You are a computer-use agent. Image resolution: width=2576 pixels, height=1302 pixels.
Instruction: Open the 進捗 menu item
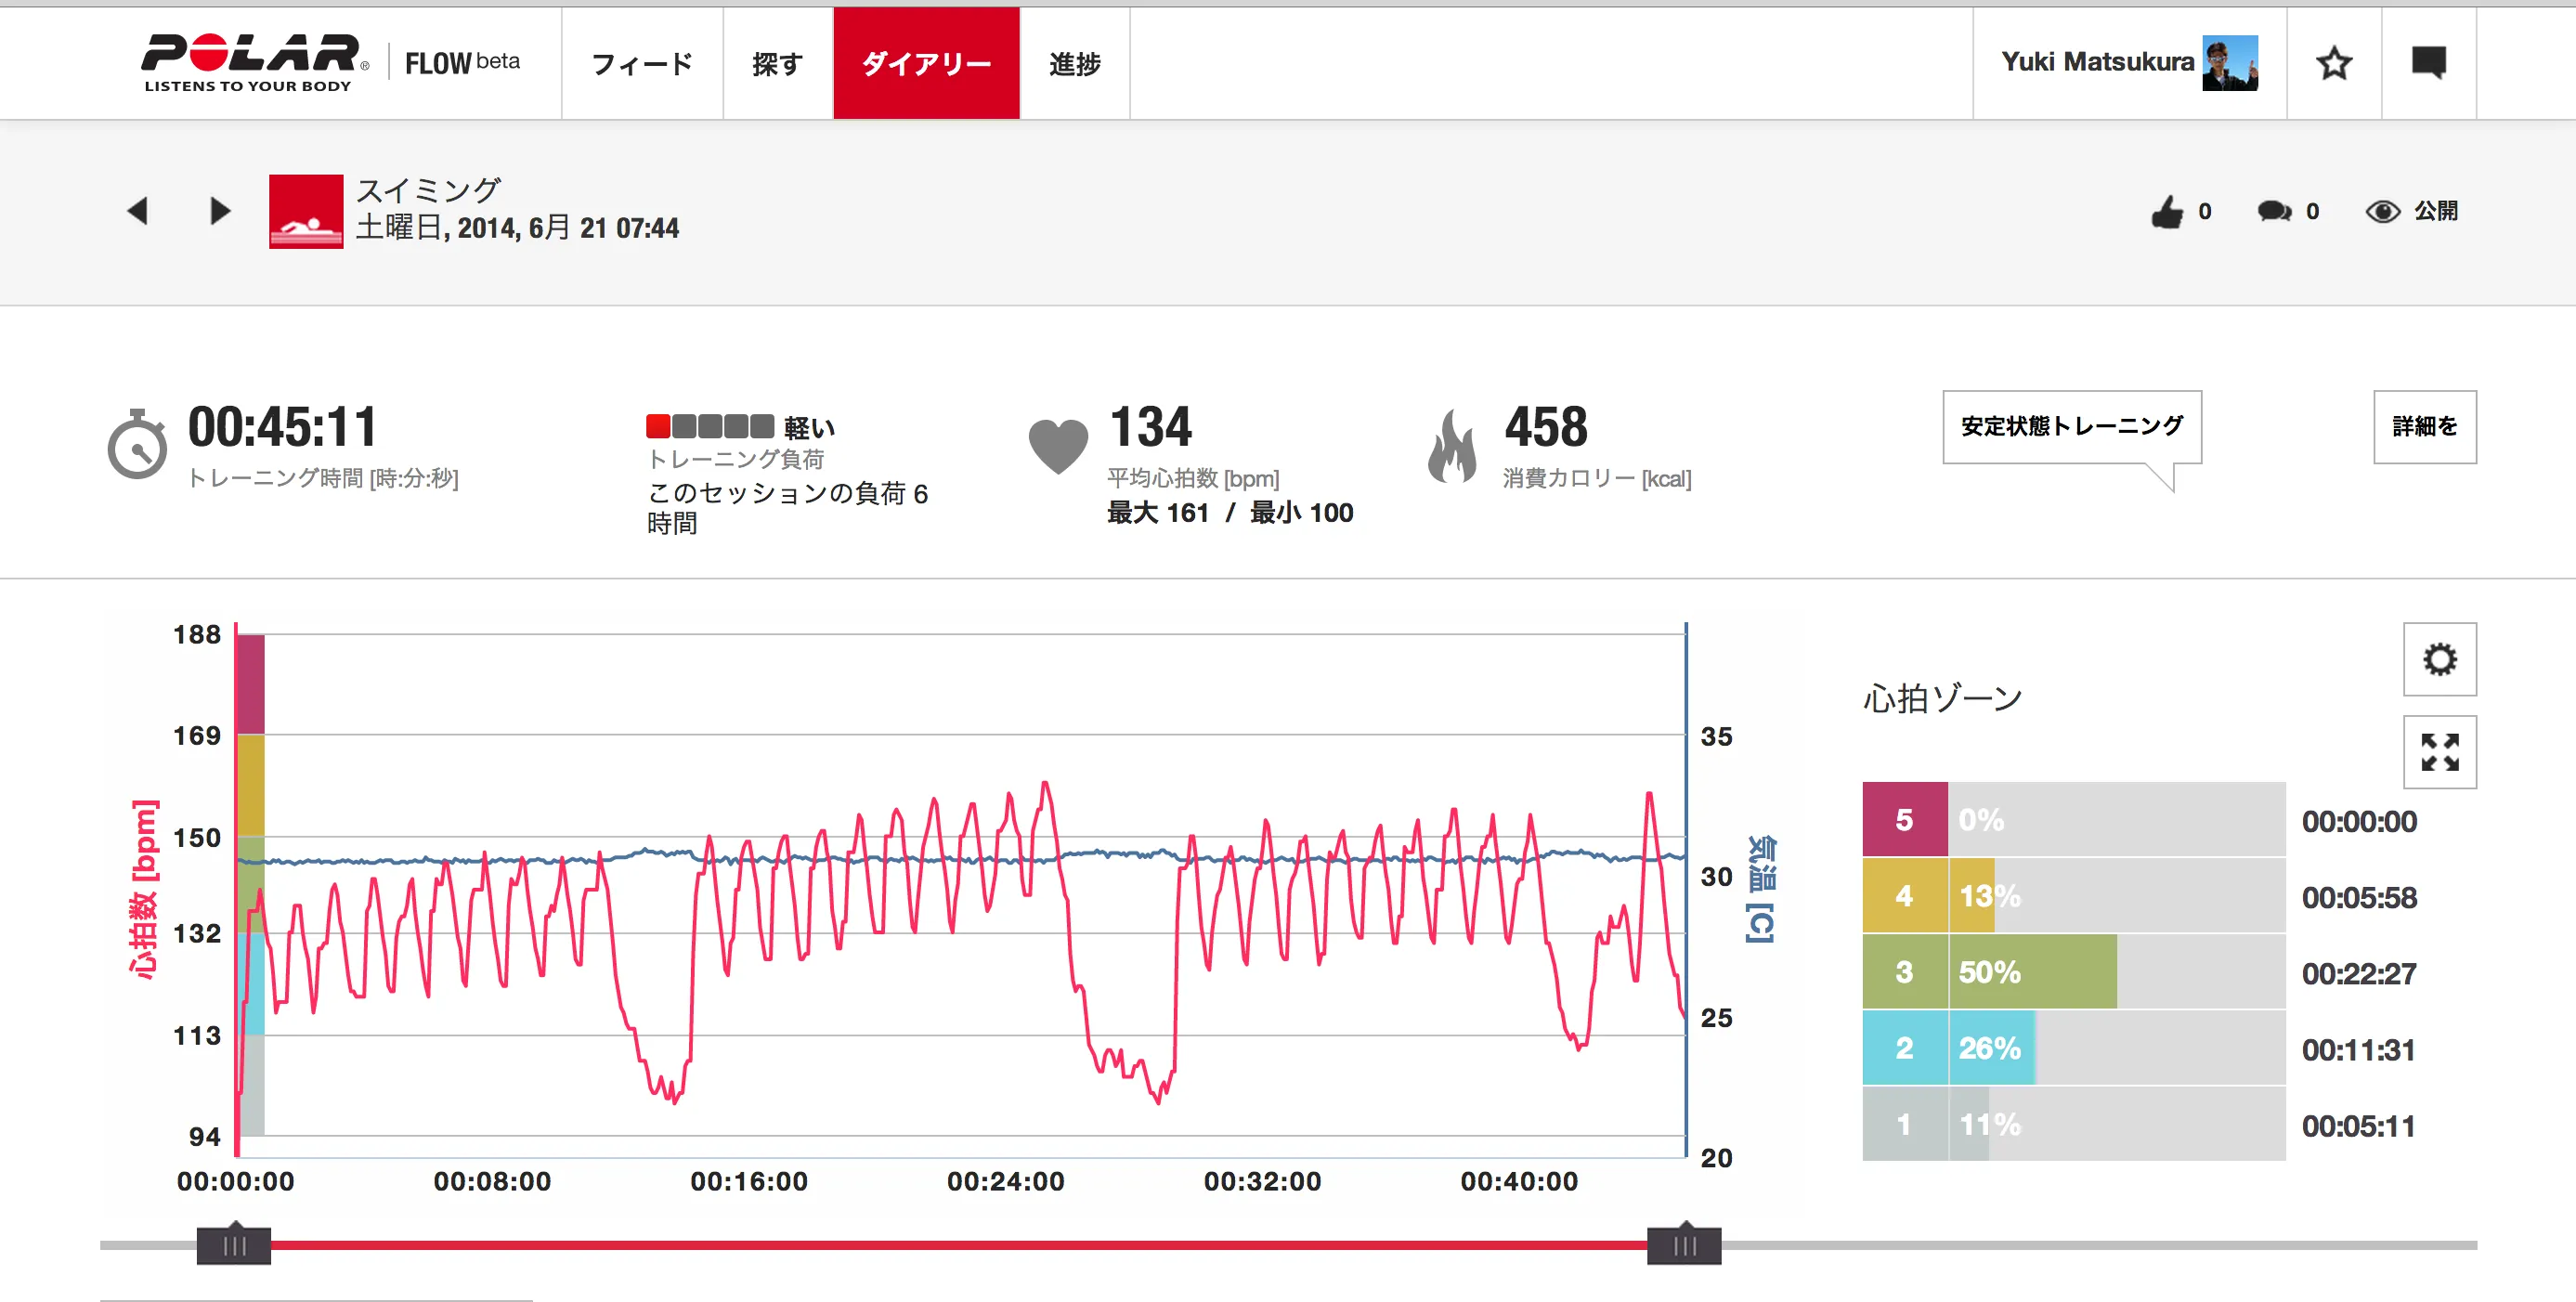pyautogui.click(x=1074, y=64)
